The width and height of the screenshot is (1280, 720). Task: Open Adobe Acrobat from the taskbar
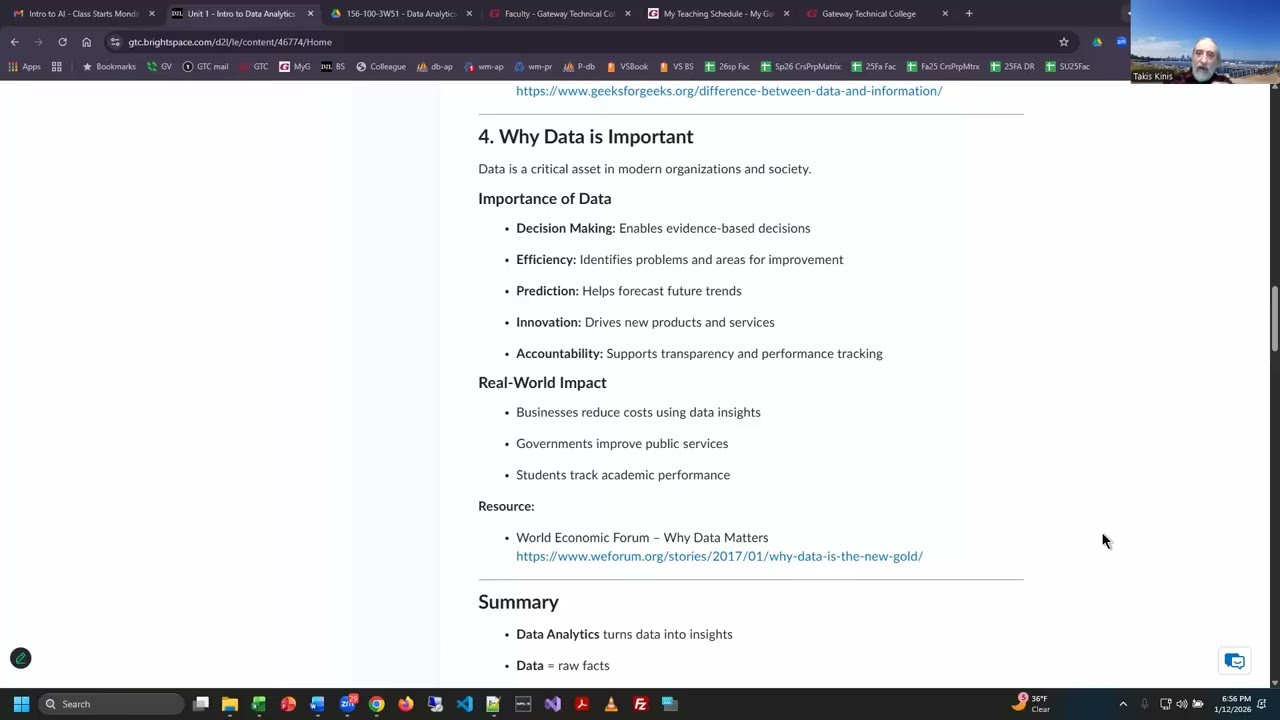pos(581,704)
